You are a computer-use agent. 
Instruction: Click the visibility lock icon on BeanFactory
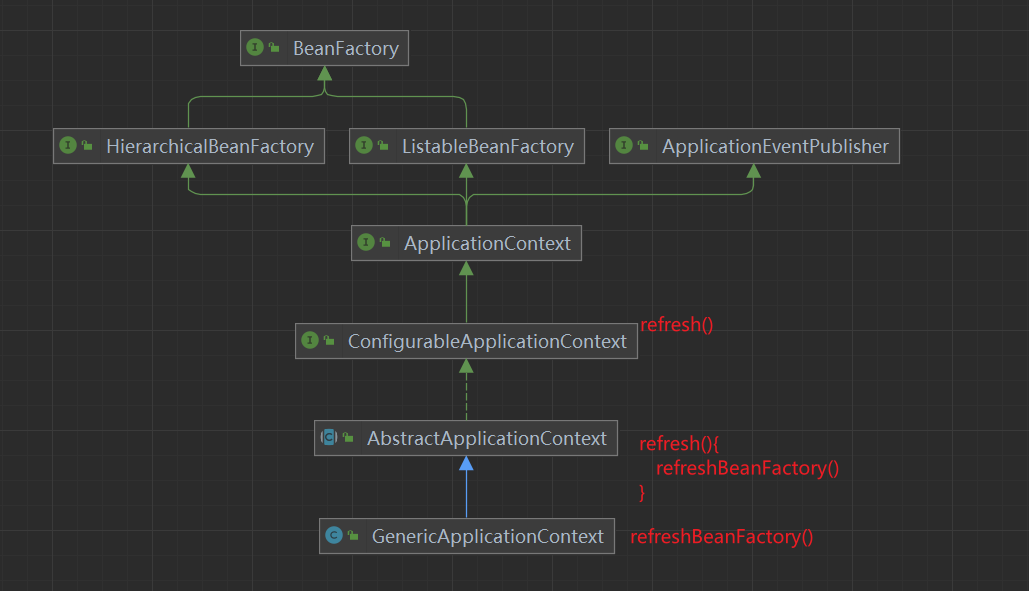point(274,47)
